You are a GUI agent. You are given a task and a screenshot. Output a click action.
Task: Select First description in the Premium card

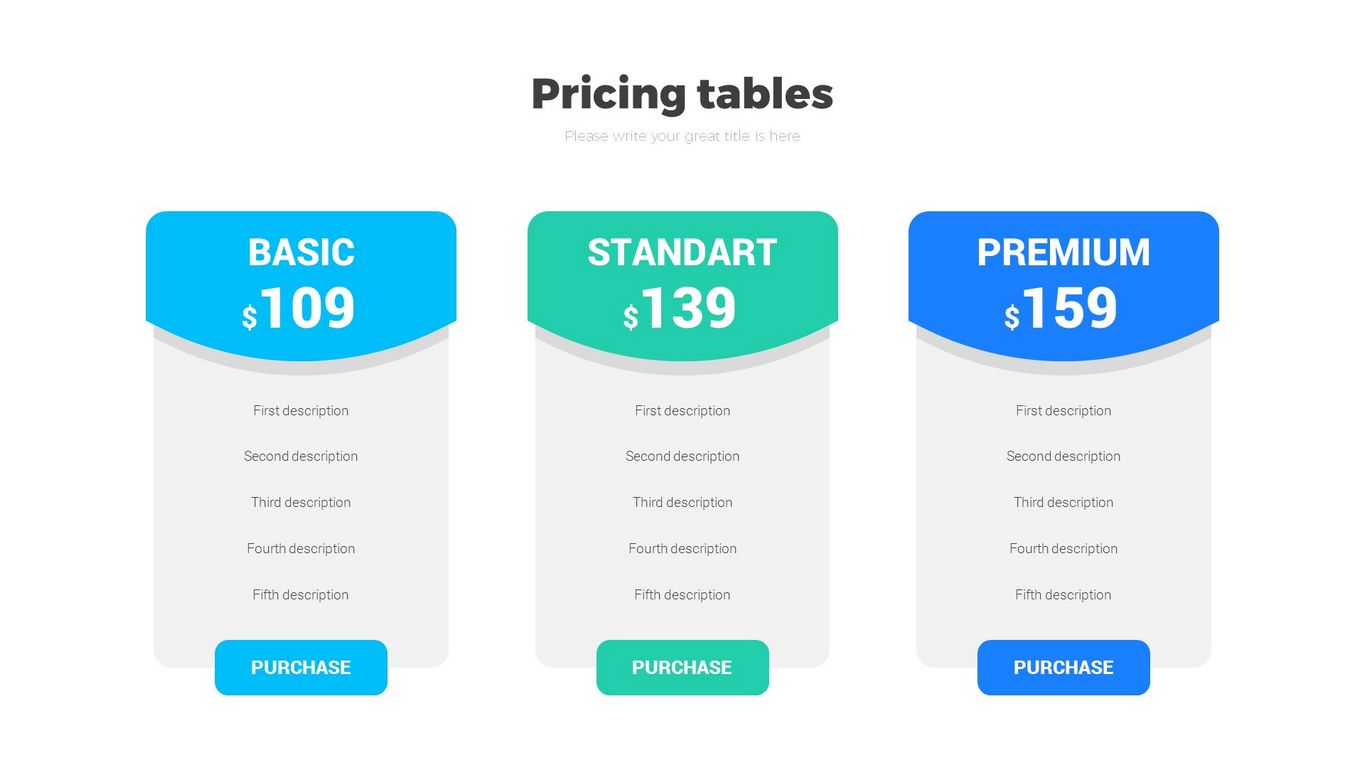click(1063, 410)
